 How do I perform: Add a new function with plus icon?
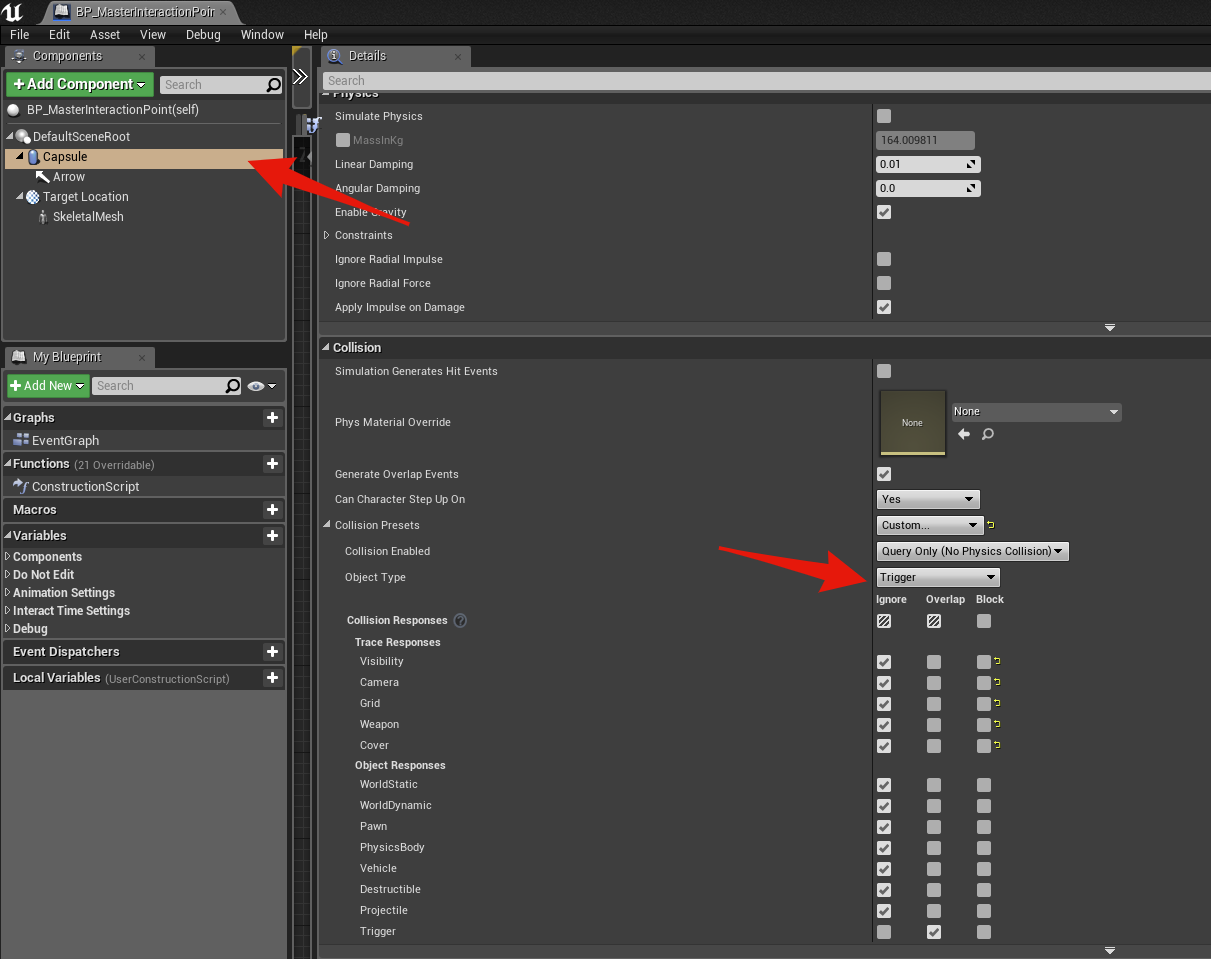coord(272,464)
